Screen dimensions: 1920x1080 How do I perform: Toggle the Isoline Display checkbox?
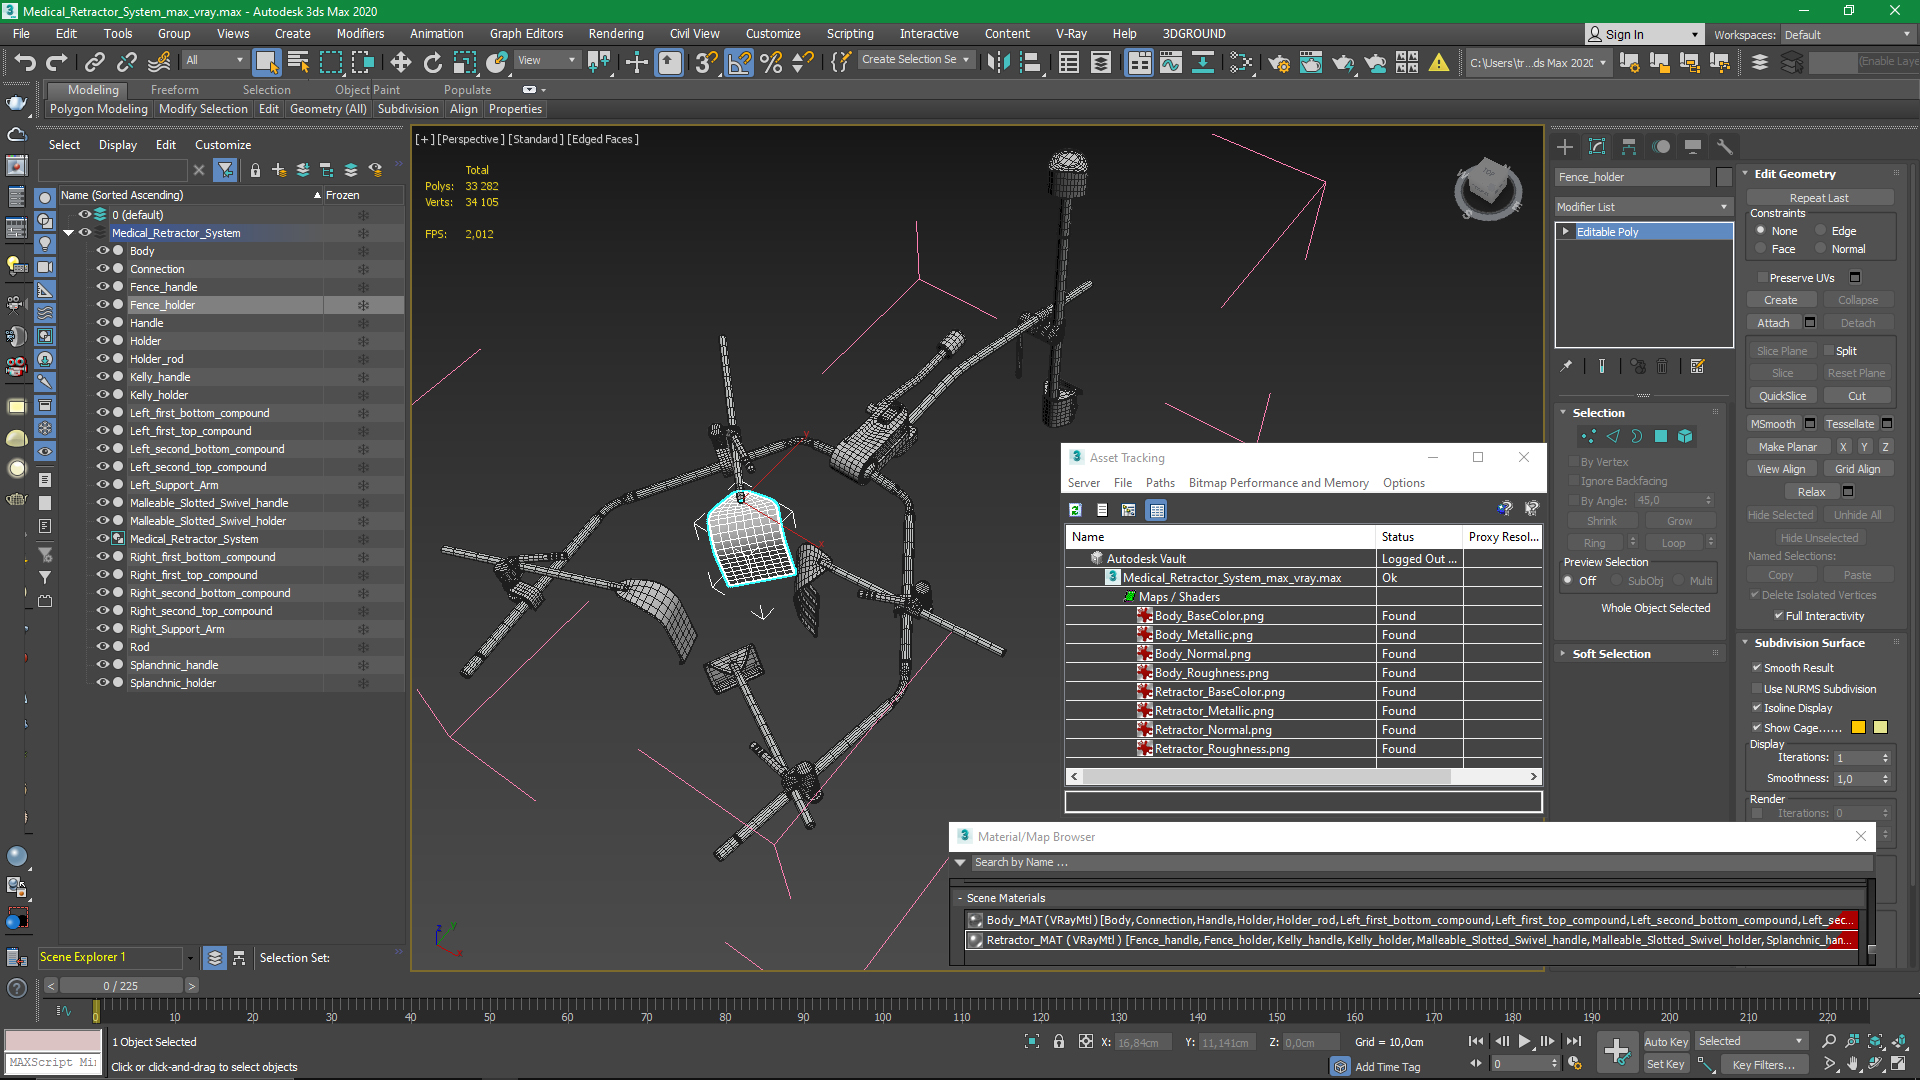click(1757, 708)
